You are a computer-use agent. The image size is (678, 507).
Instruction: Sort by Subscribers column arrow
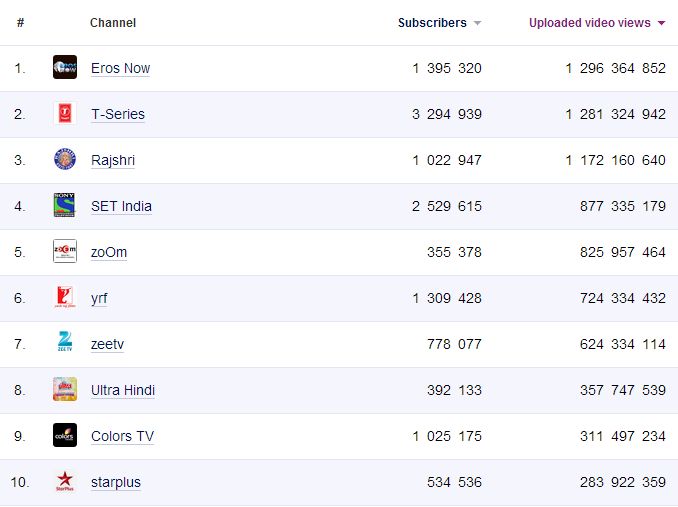tap(478, 23)
